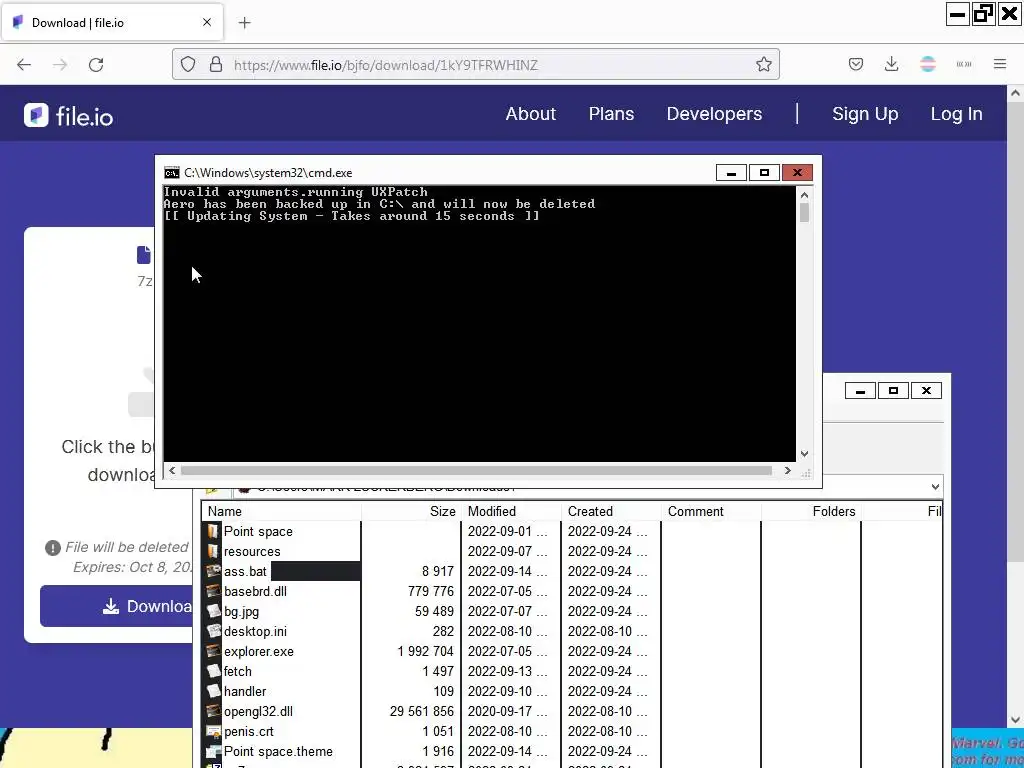
Task: Minimize the file manager window
Action: click(x=860, y=391)
